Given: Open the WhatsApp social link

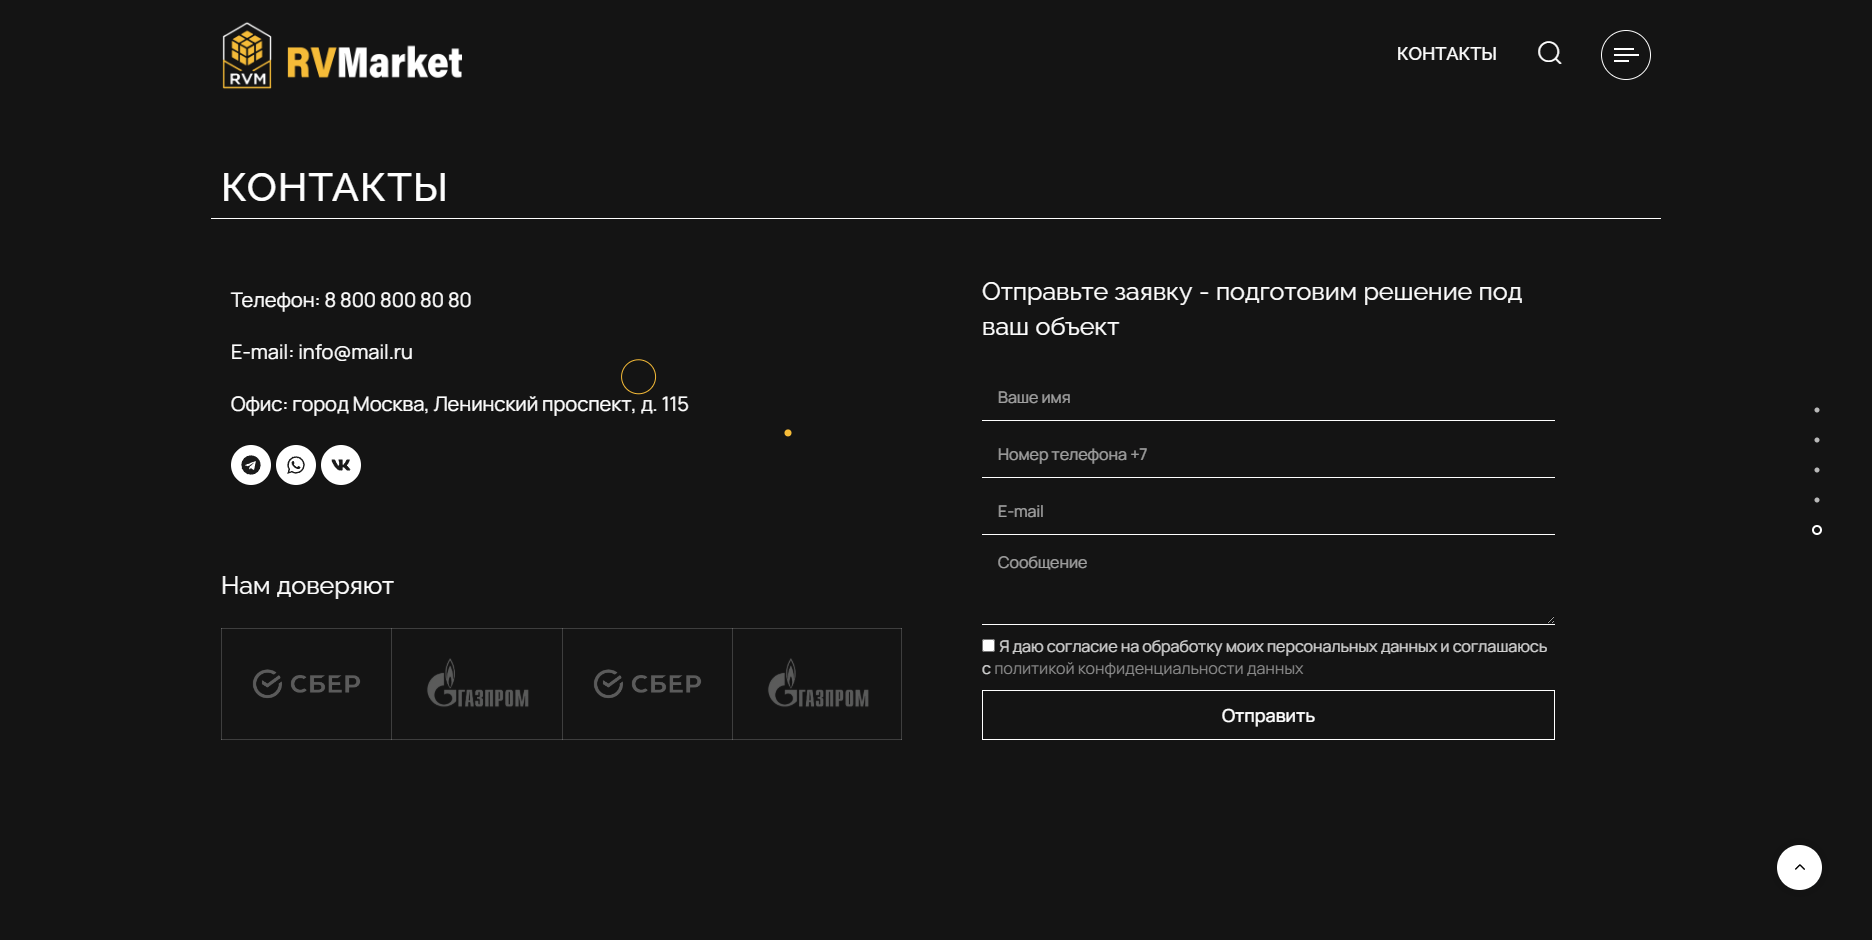Looking at the screenshot, I should click(x=296, y=465).
